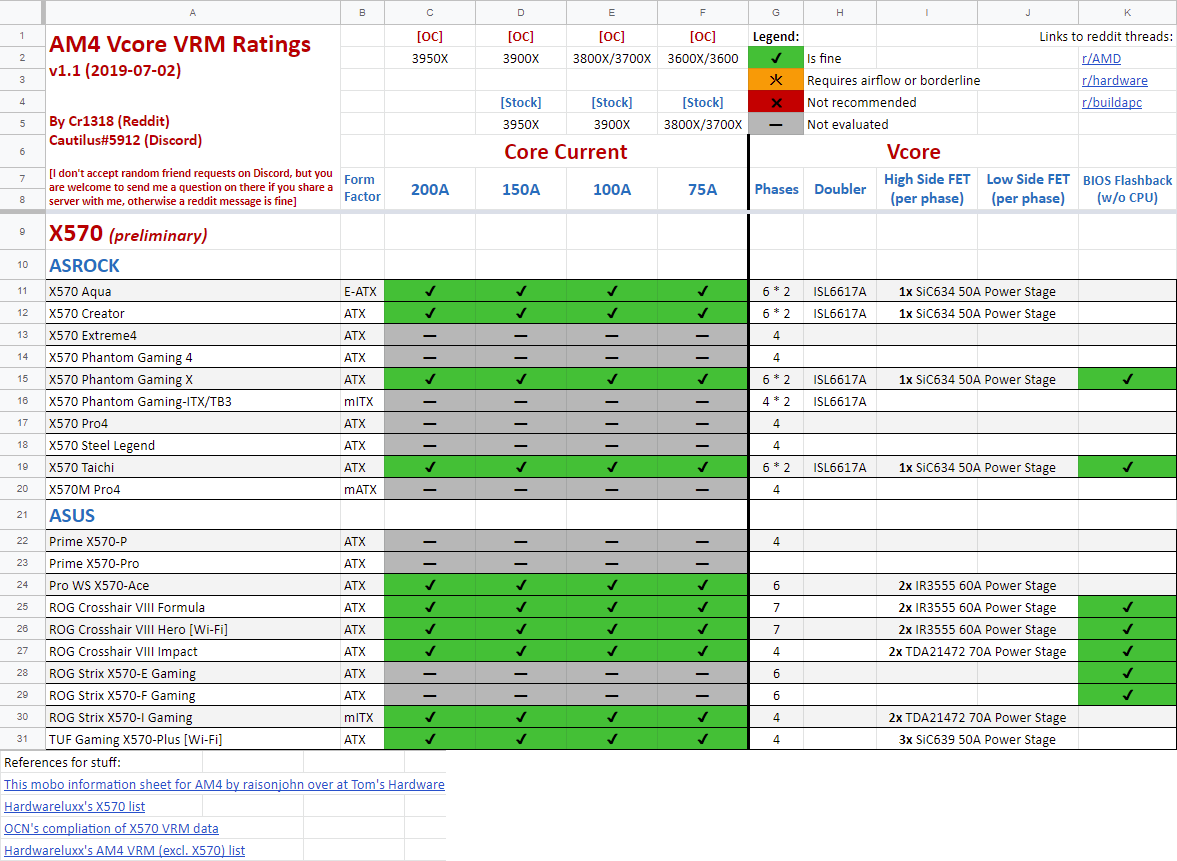1177x861 pixels.
Task: Select the 'X570 Phantom Gaming X' cell
Action: point(193,379)
